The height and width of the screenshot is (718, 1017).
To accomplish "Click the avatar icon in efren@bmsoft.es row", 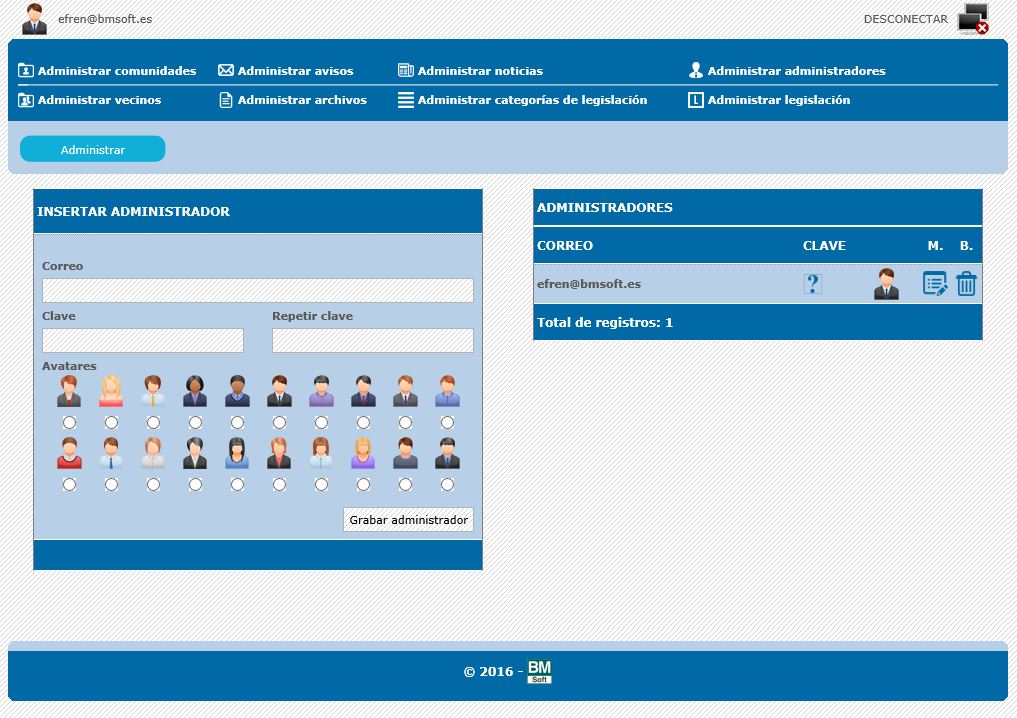I will (x=886, y=284).
